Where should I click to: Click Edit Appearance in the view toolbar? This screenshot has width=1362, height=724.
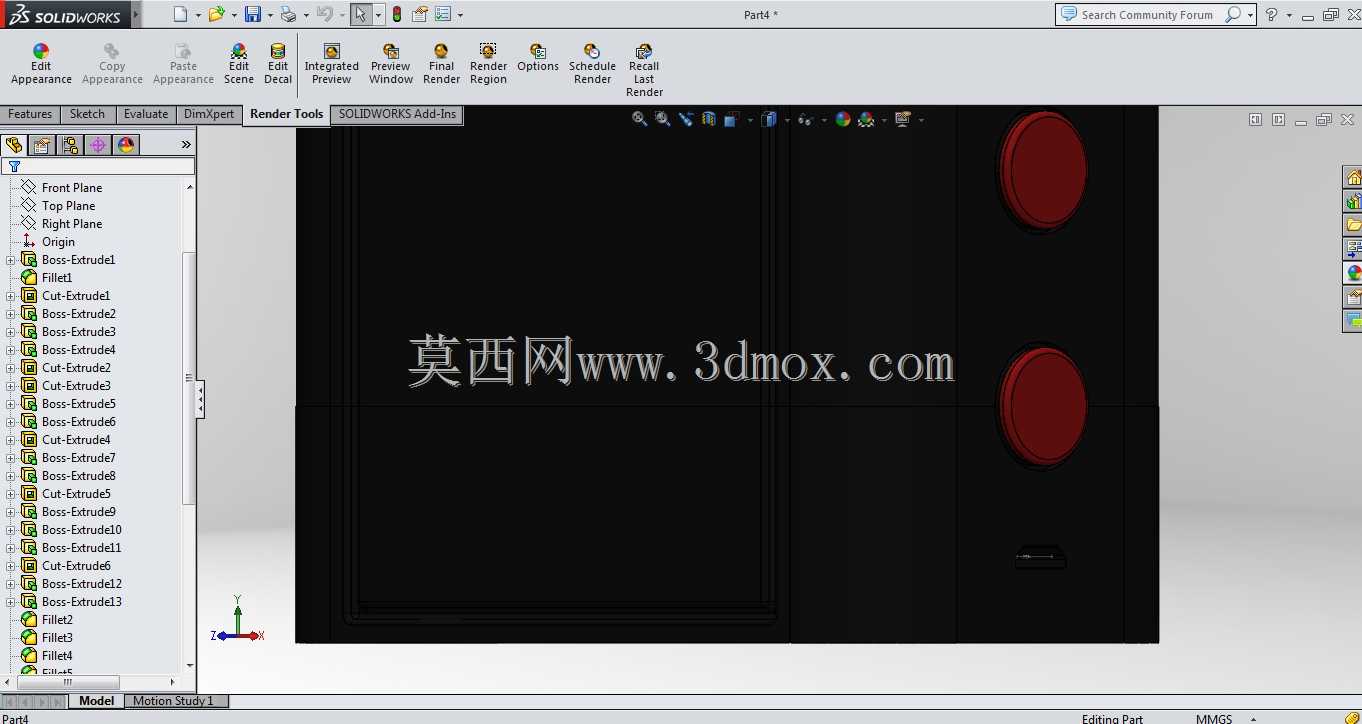point(843,119)
